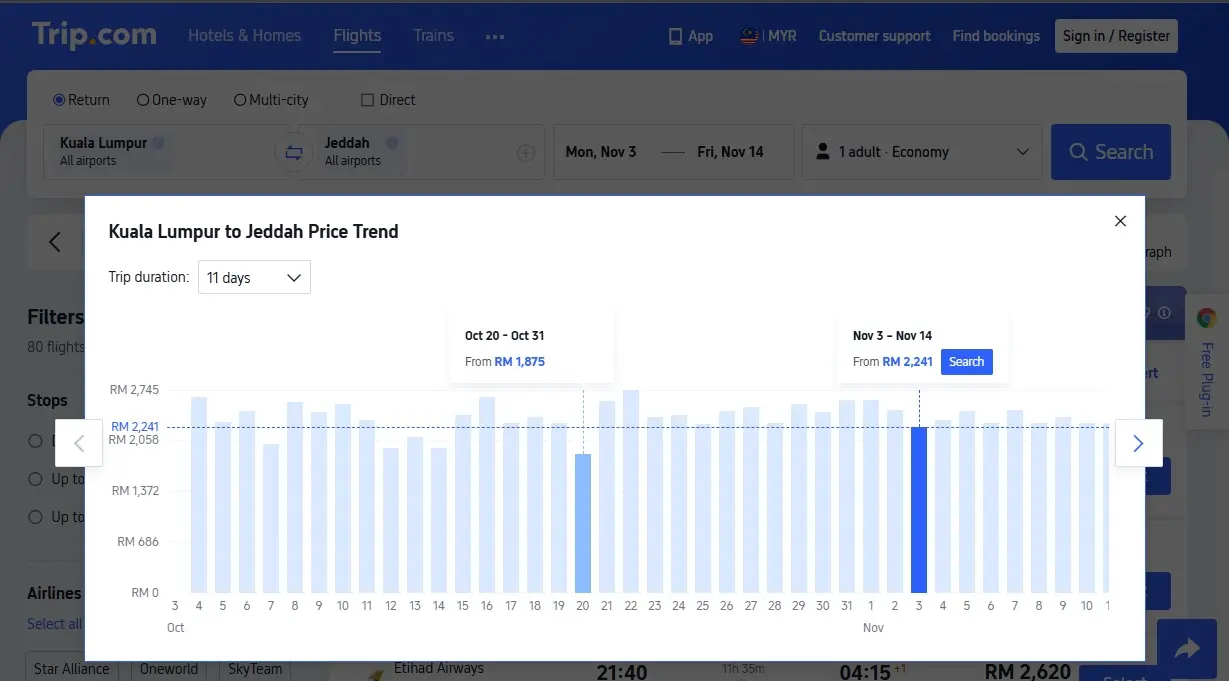Screen dimensions: 1229x681
Task: Go back using the left chevron
Action: [55, 242]
